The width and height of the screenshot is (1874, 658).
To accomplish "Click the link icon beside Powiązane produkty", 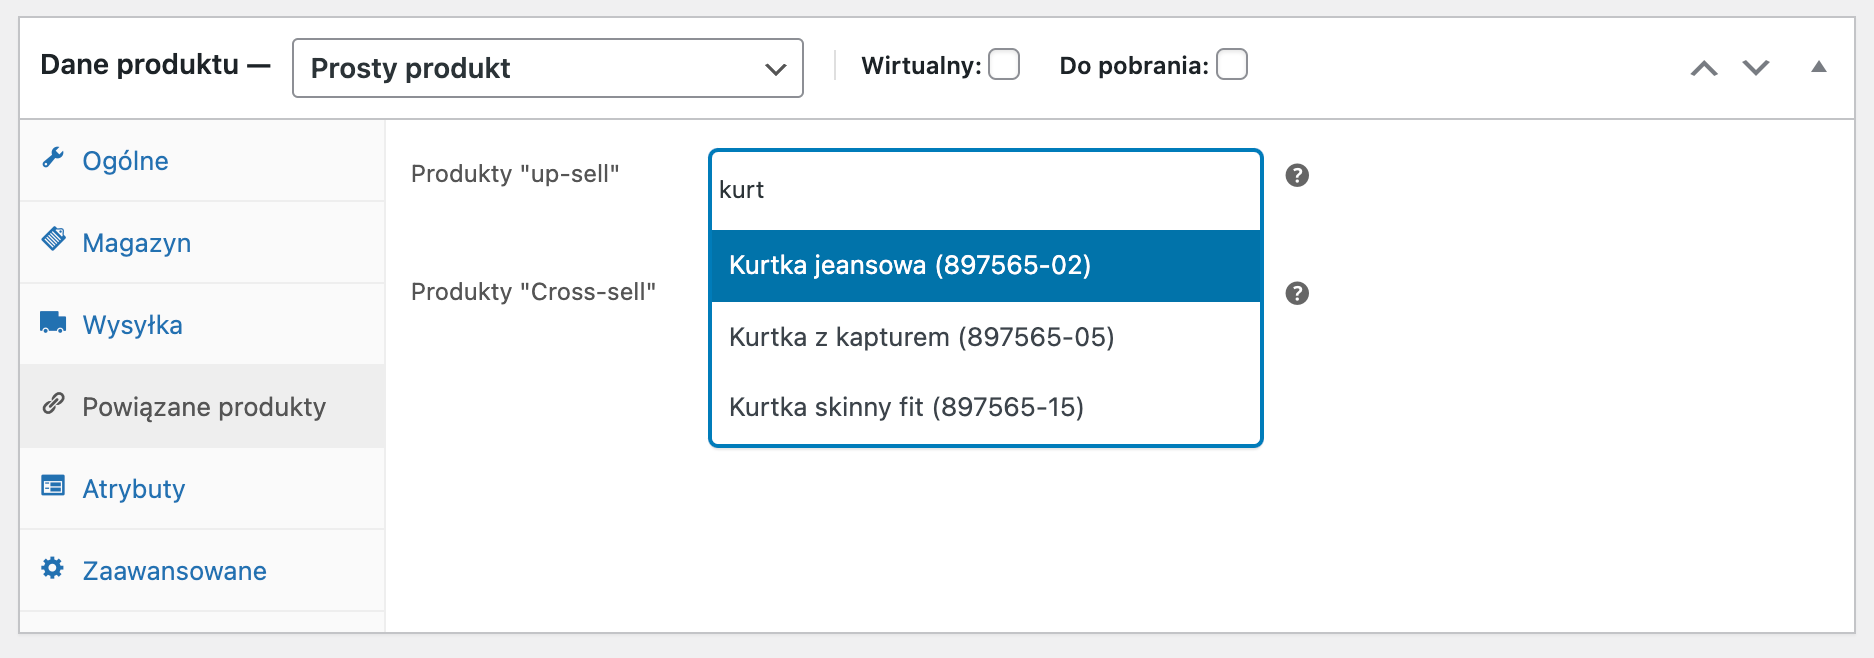I will tap(53, 404).
